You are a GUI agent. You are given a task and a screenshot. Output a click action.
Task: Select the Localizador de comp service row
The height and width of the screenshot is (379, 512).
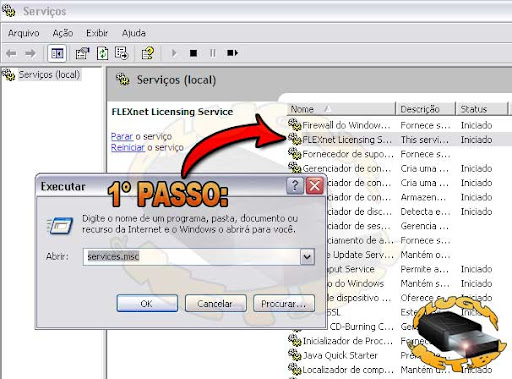[x=399, y=370]
